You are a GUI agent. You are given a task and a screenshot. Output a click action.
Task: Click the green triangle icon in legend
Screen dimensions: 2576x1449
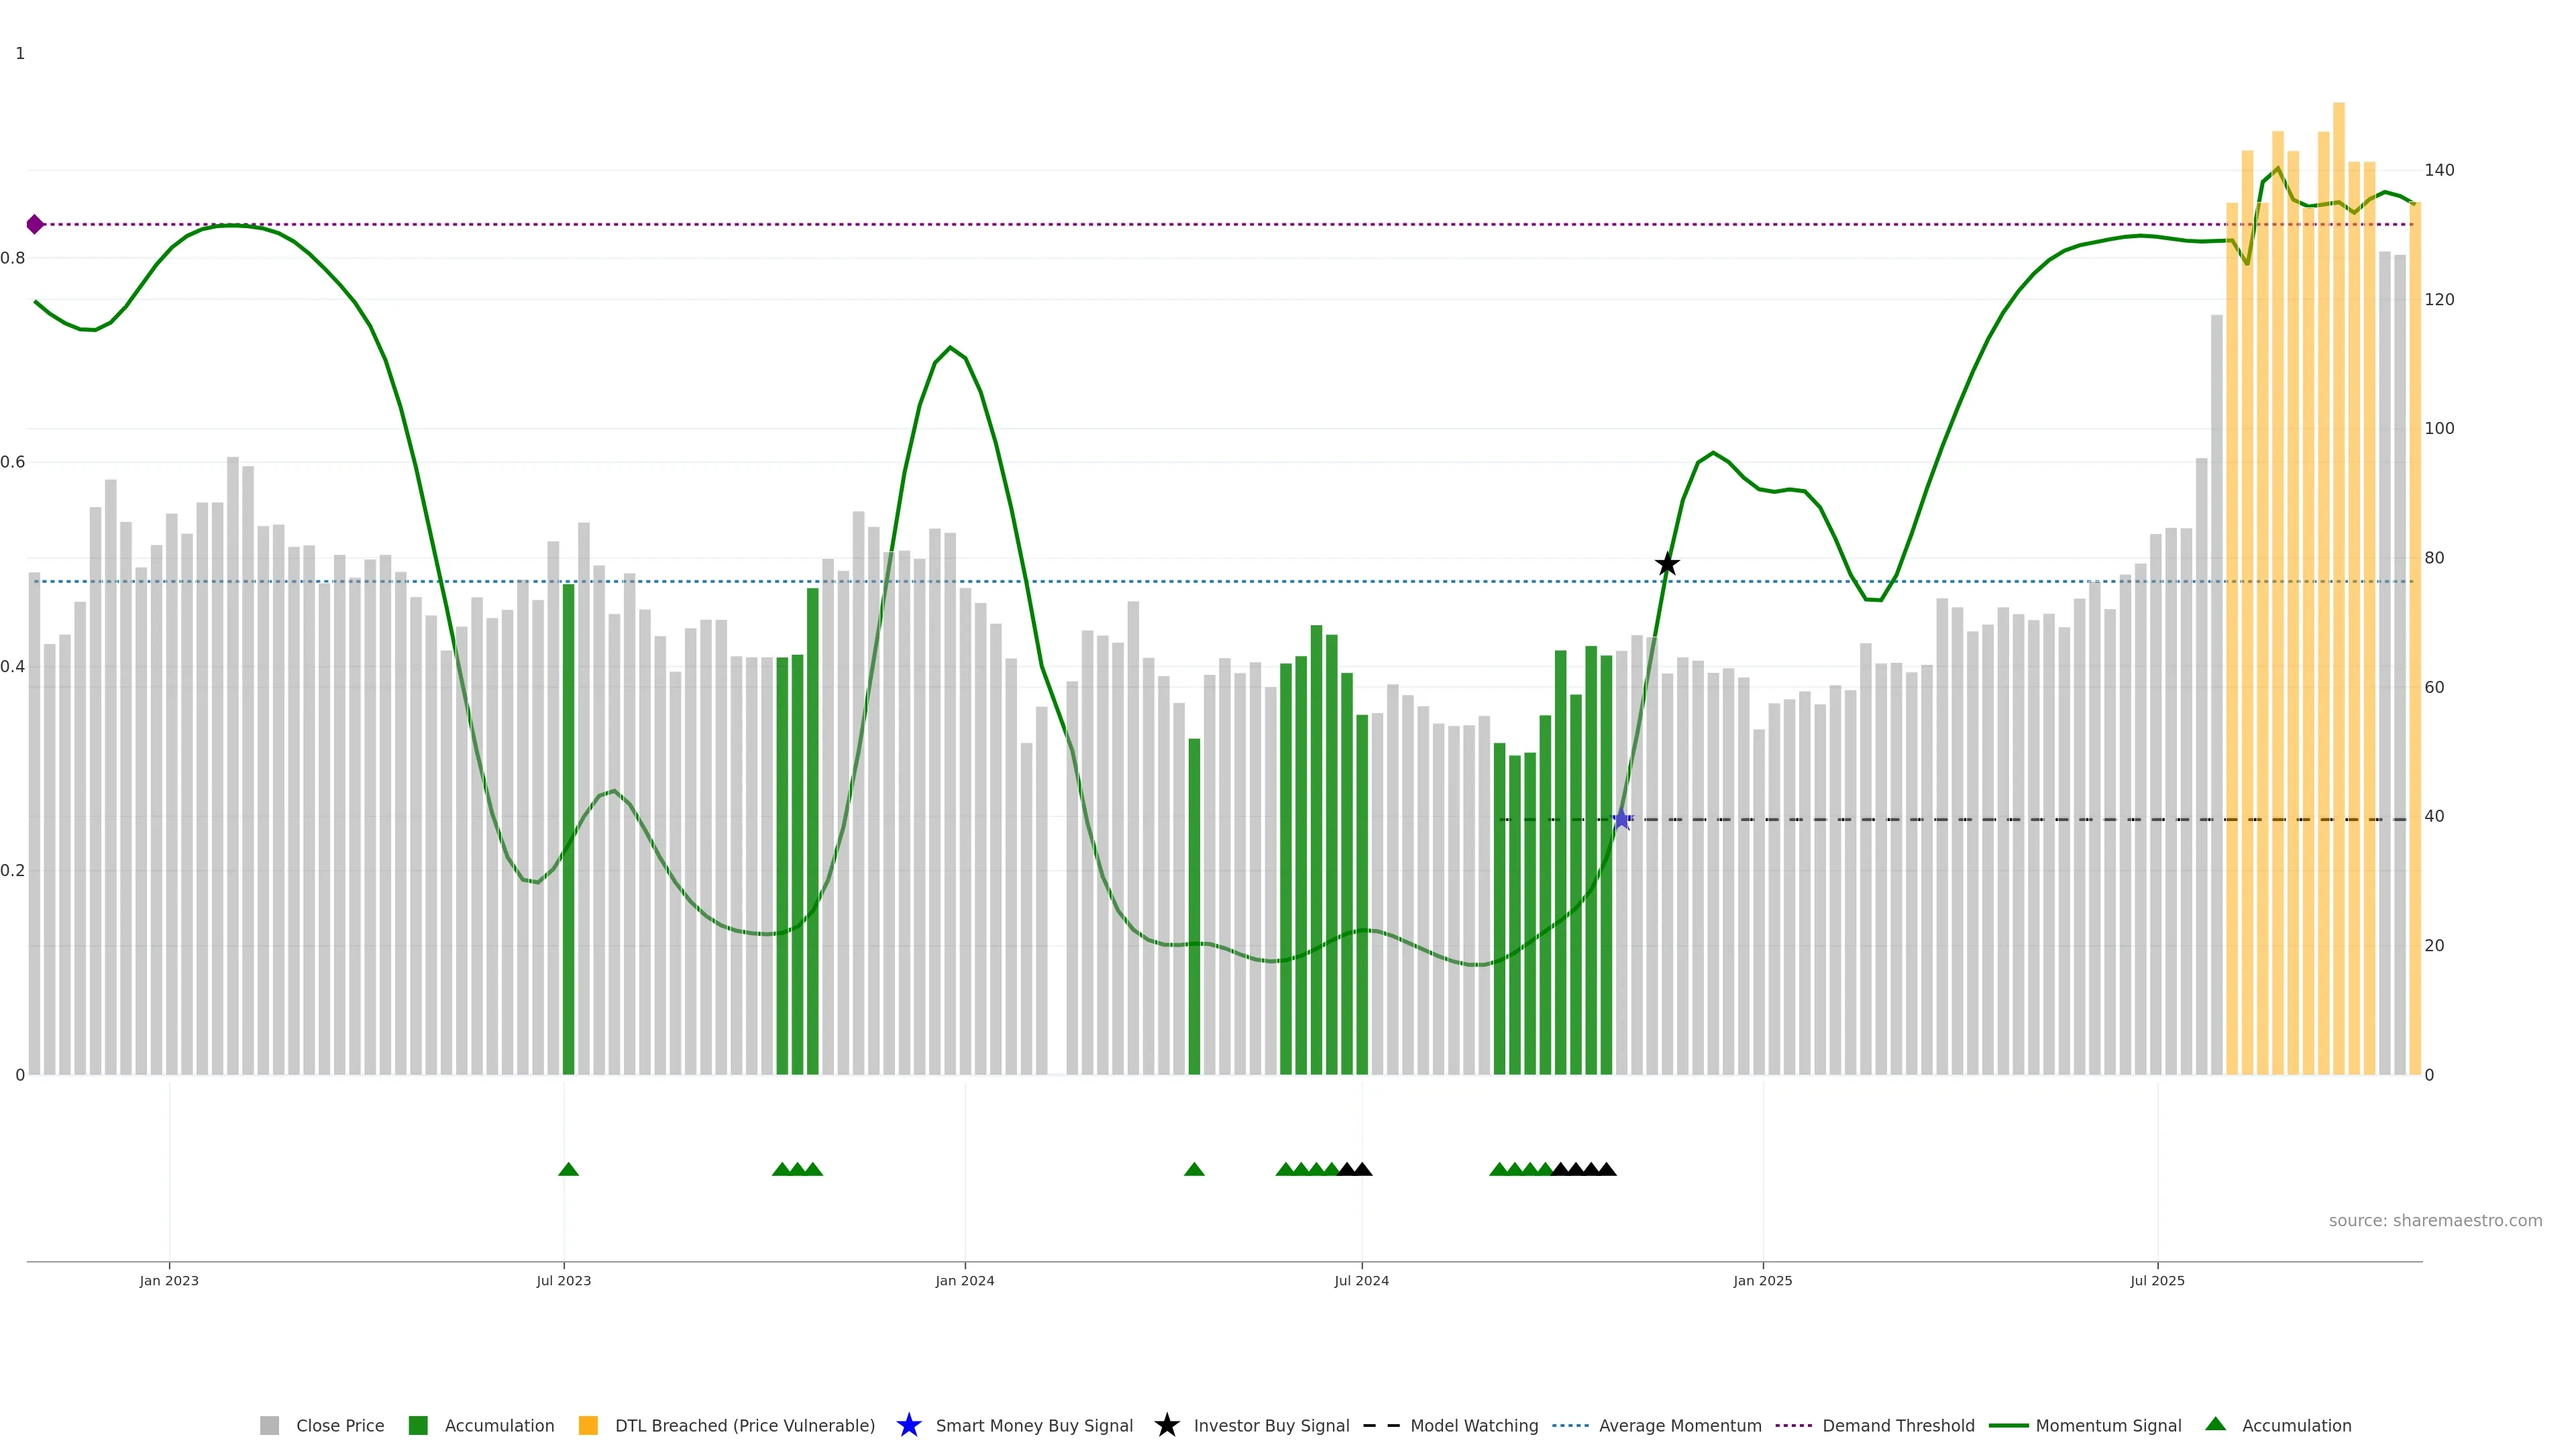2215,1424
